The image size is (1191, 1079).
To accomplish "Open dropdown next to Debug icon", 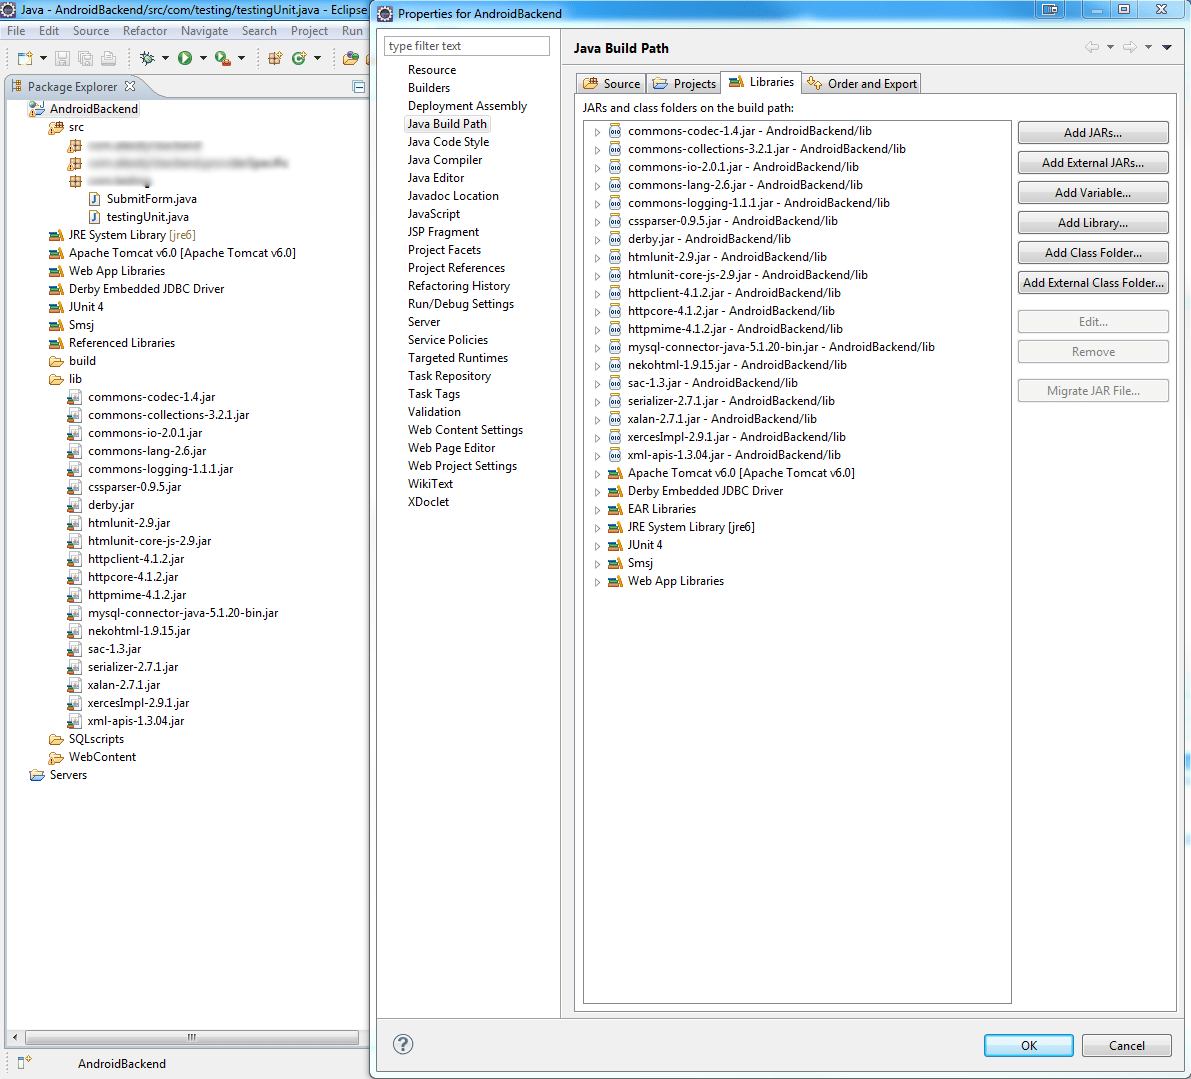I will pyautogui.click(x=165, y=58).
